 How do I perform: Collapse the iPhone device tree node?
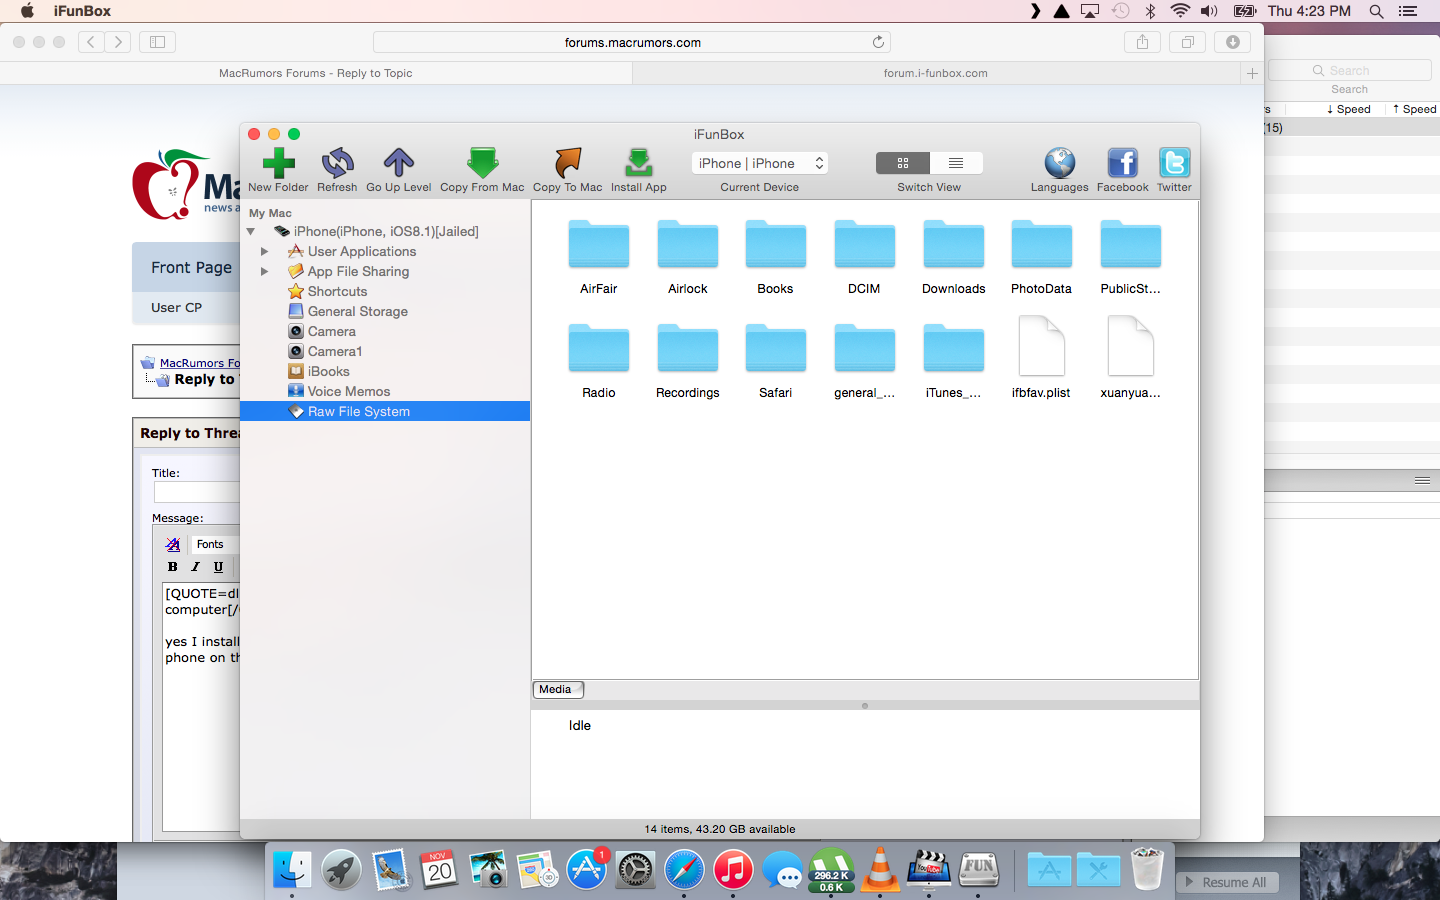click(251, 232)
